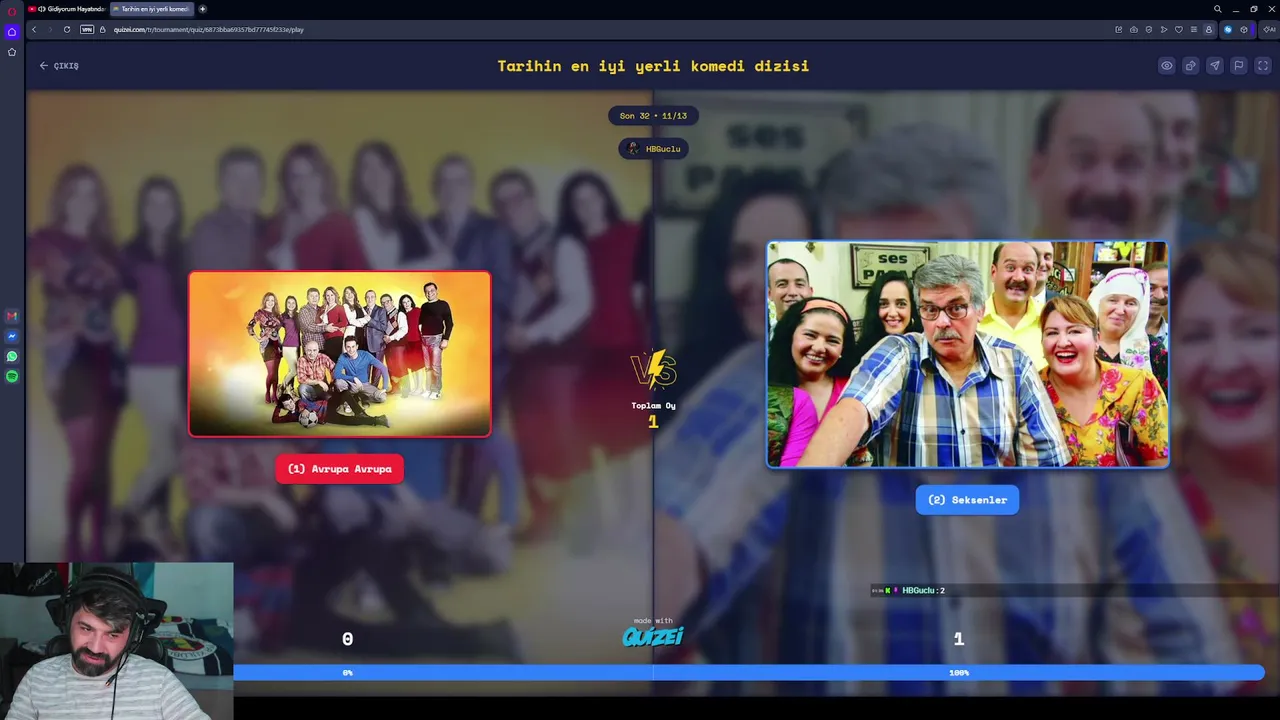Report the quiz with the flag icon

[1238, 66]
